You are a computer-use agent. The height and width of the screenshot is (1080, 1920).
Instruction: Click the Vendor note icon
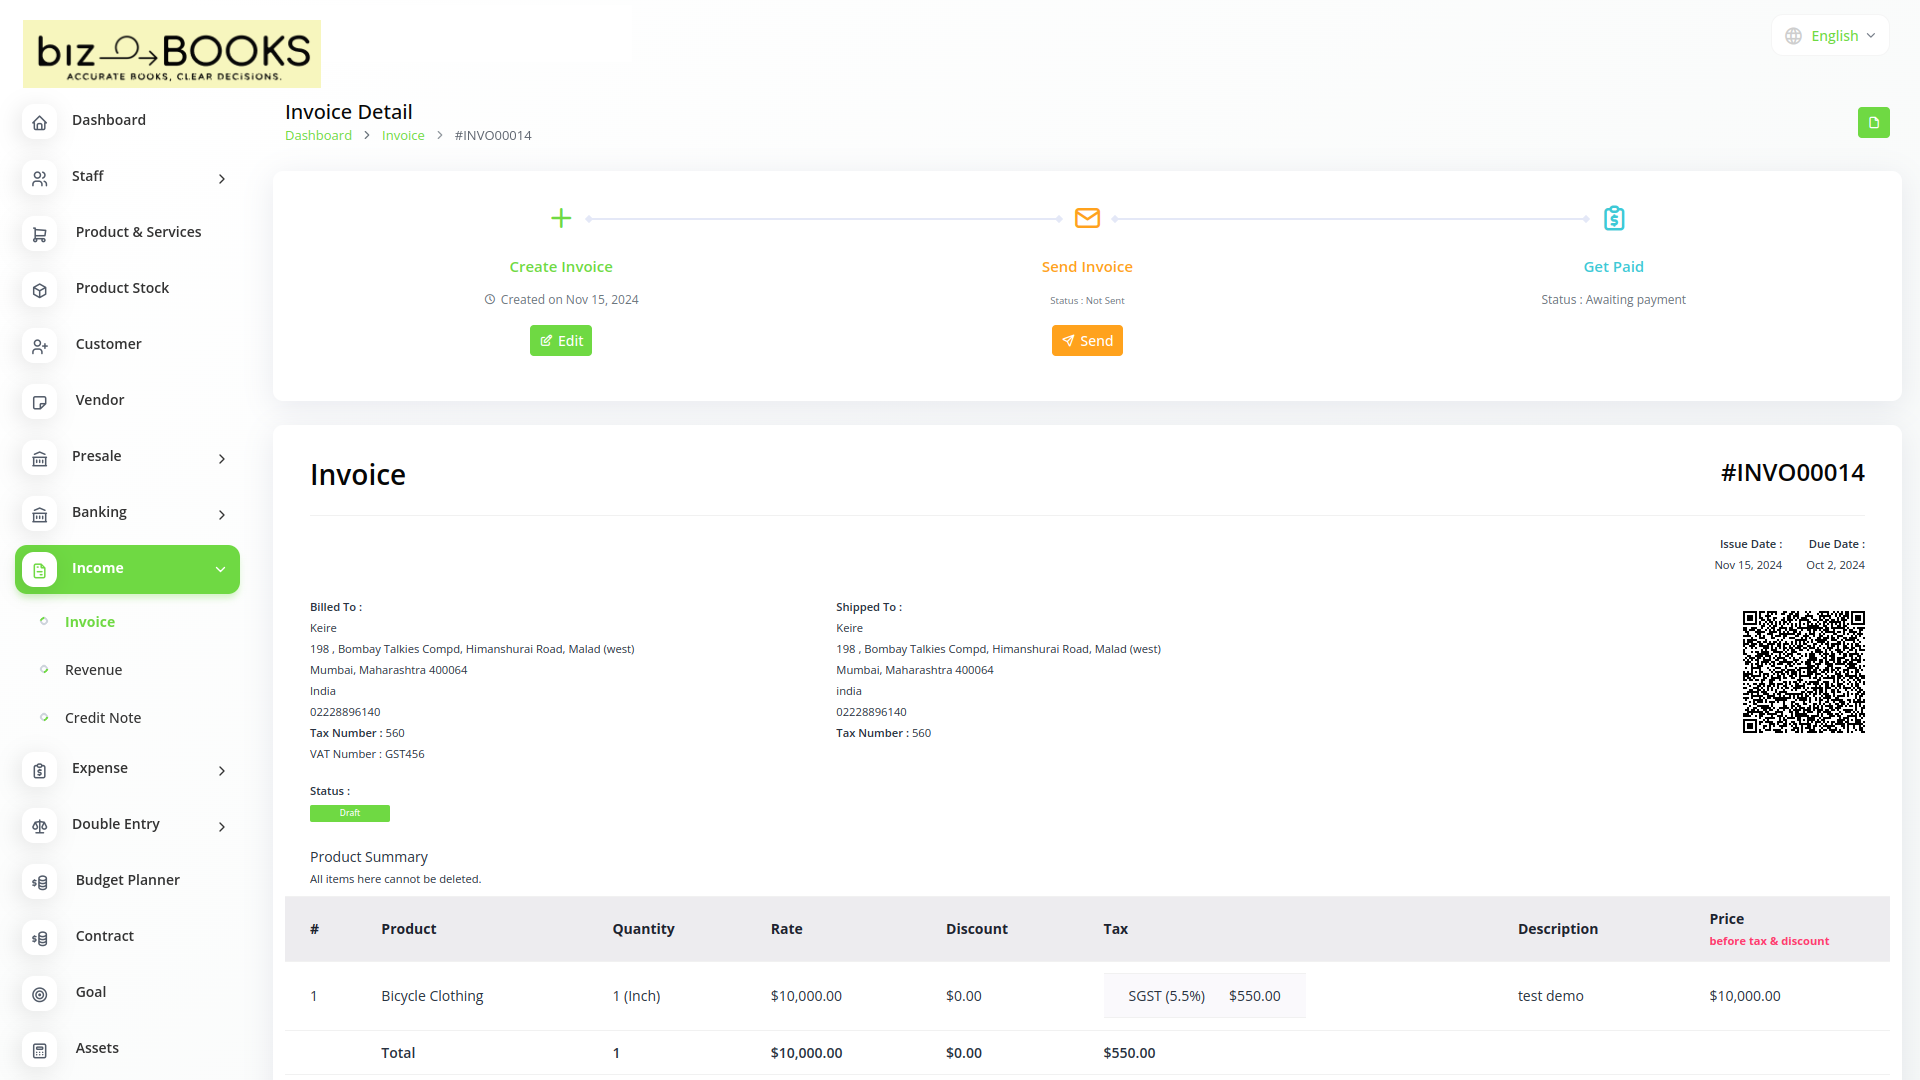[39, 402]
